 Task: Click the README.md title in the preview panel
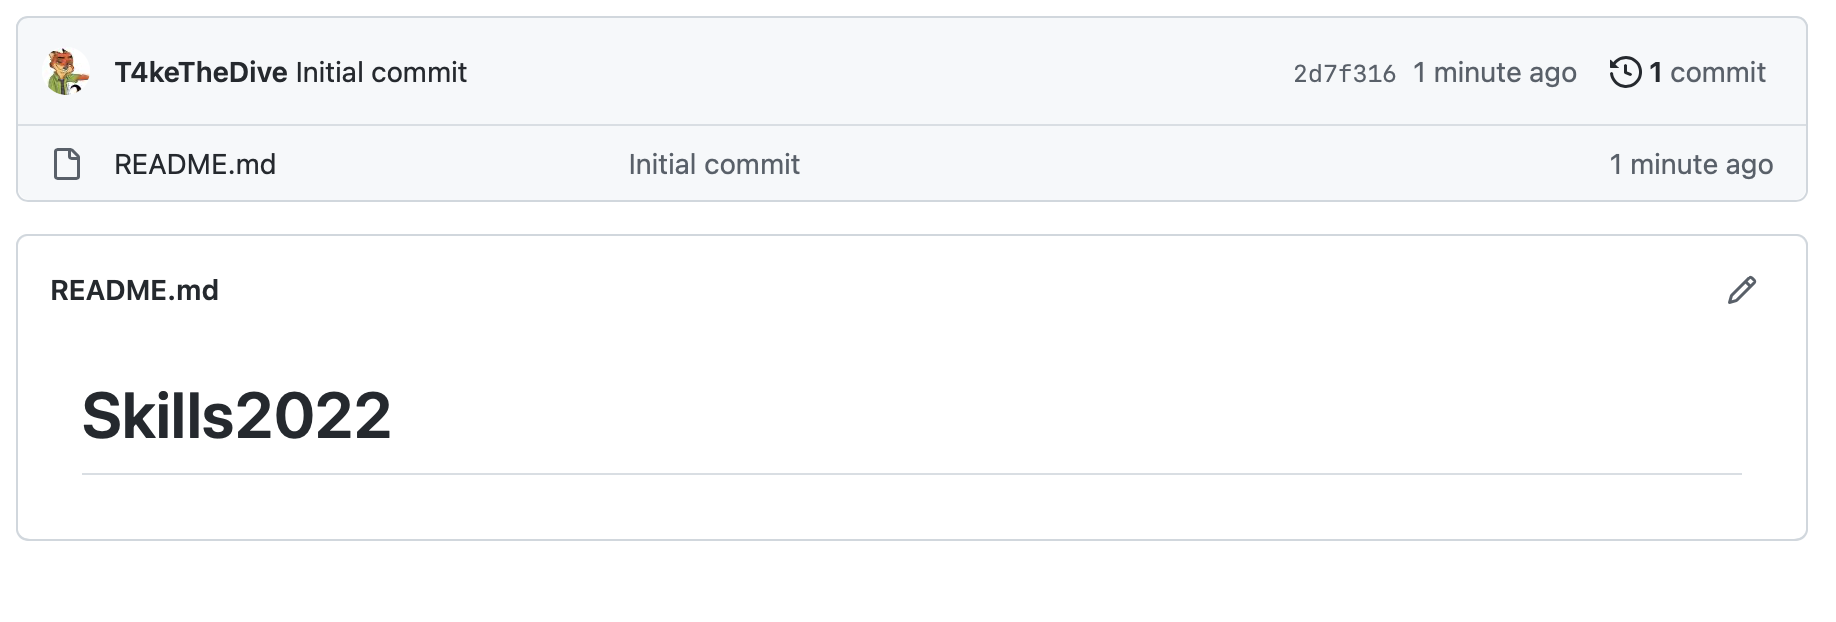[134, 290]
